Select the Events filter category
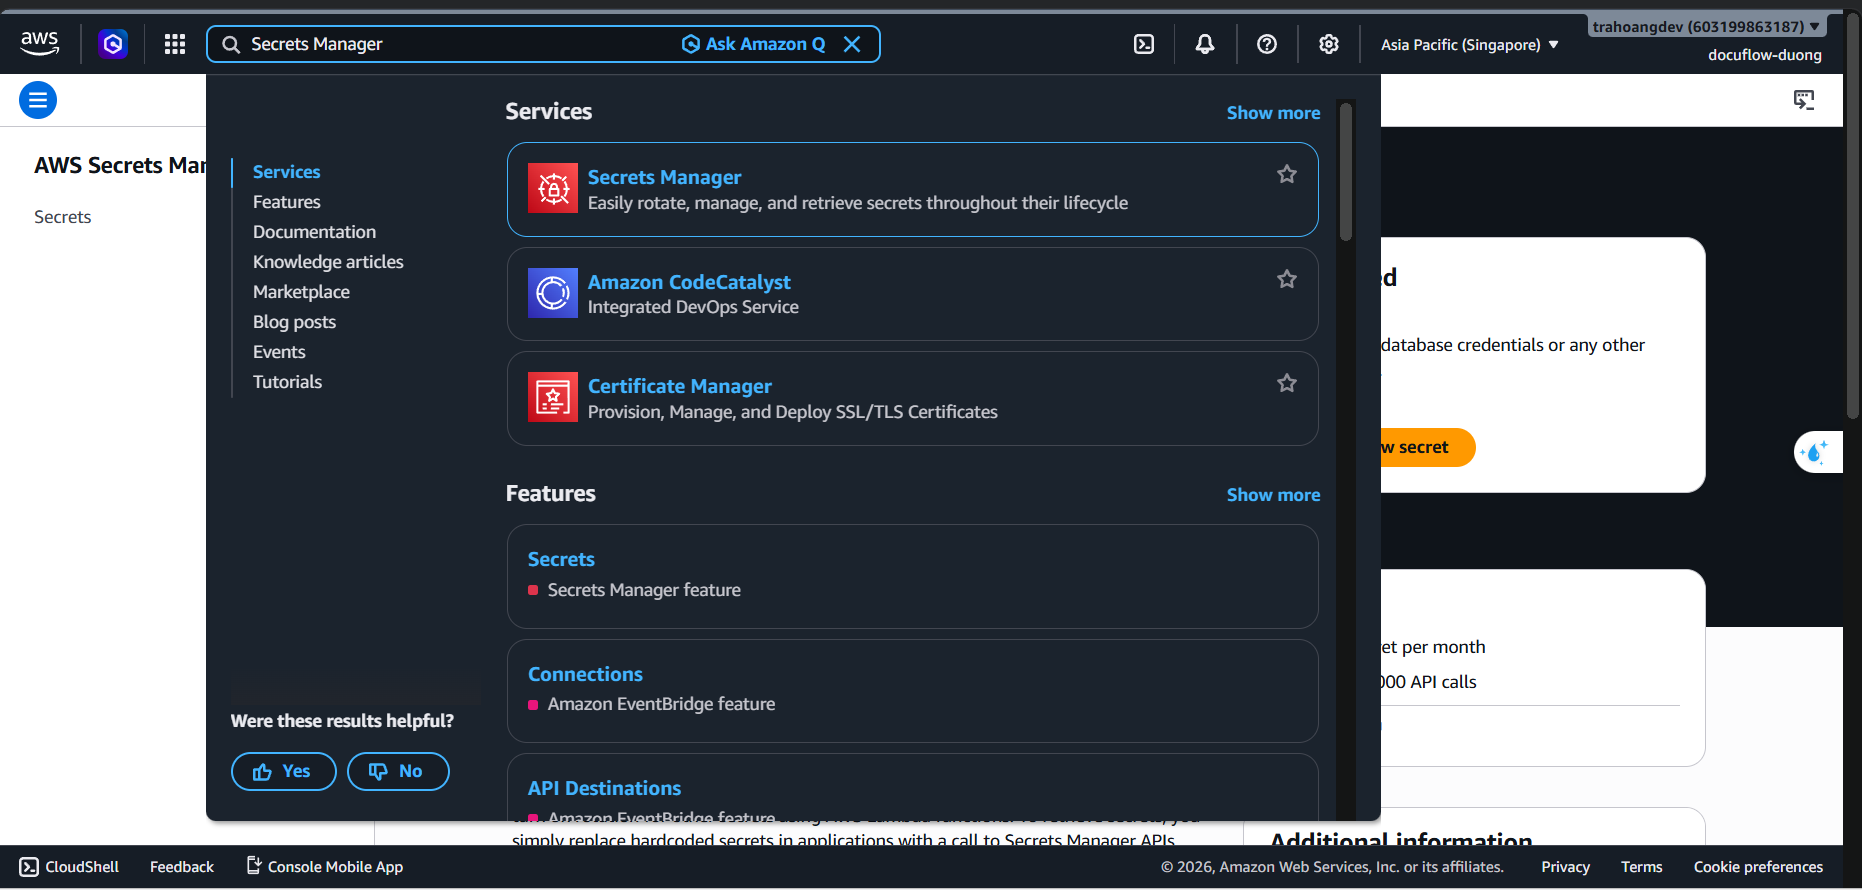The width and height of the screenshot is (1862, 890). coord(279,352)
